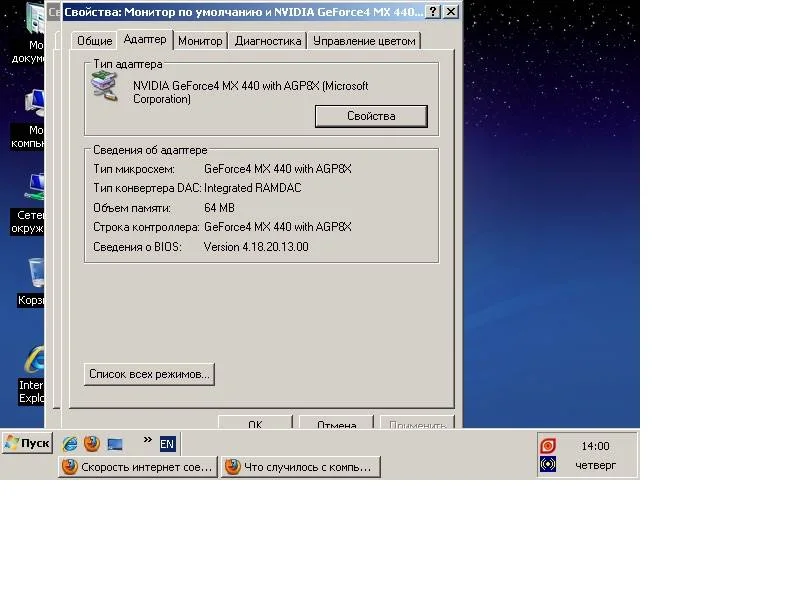Click the adapter card icon
Image resolution: width=800 pixels, height=600 pixels.
pos(105,86)
